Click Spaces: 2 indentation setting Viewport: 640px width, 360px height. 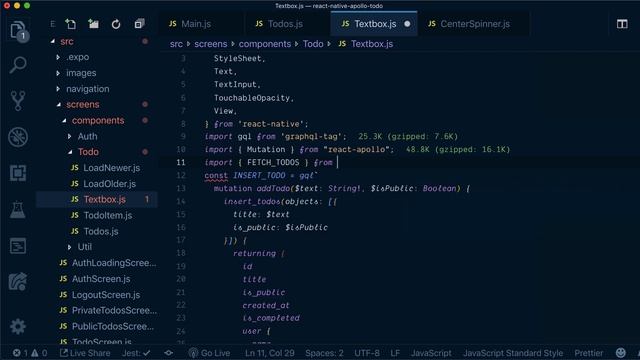324,353
